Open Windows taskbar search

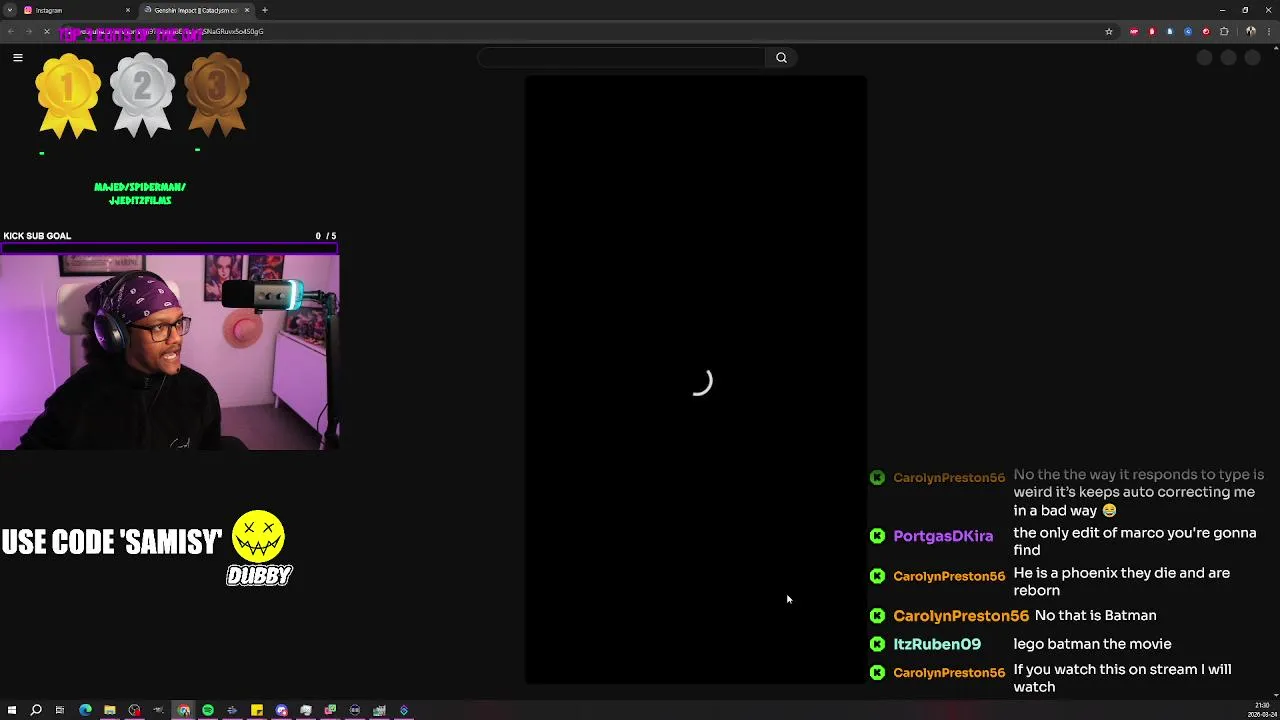point(36,710)
